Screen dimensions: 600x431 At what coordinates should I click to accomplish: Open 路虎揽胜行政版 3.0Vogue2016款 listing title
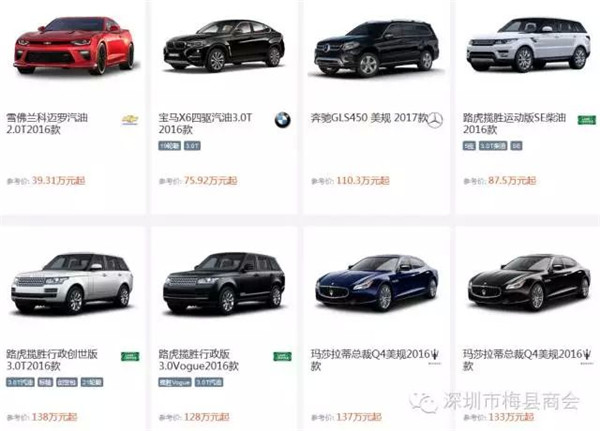coord(199,360)
